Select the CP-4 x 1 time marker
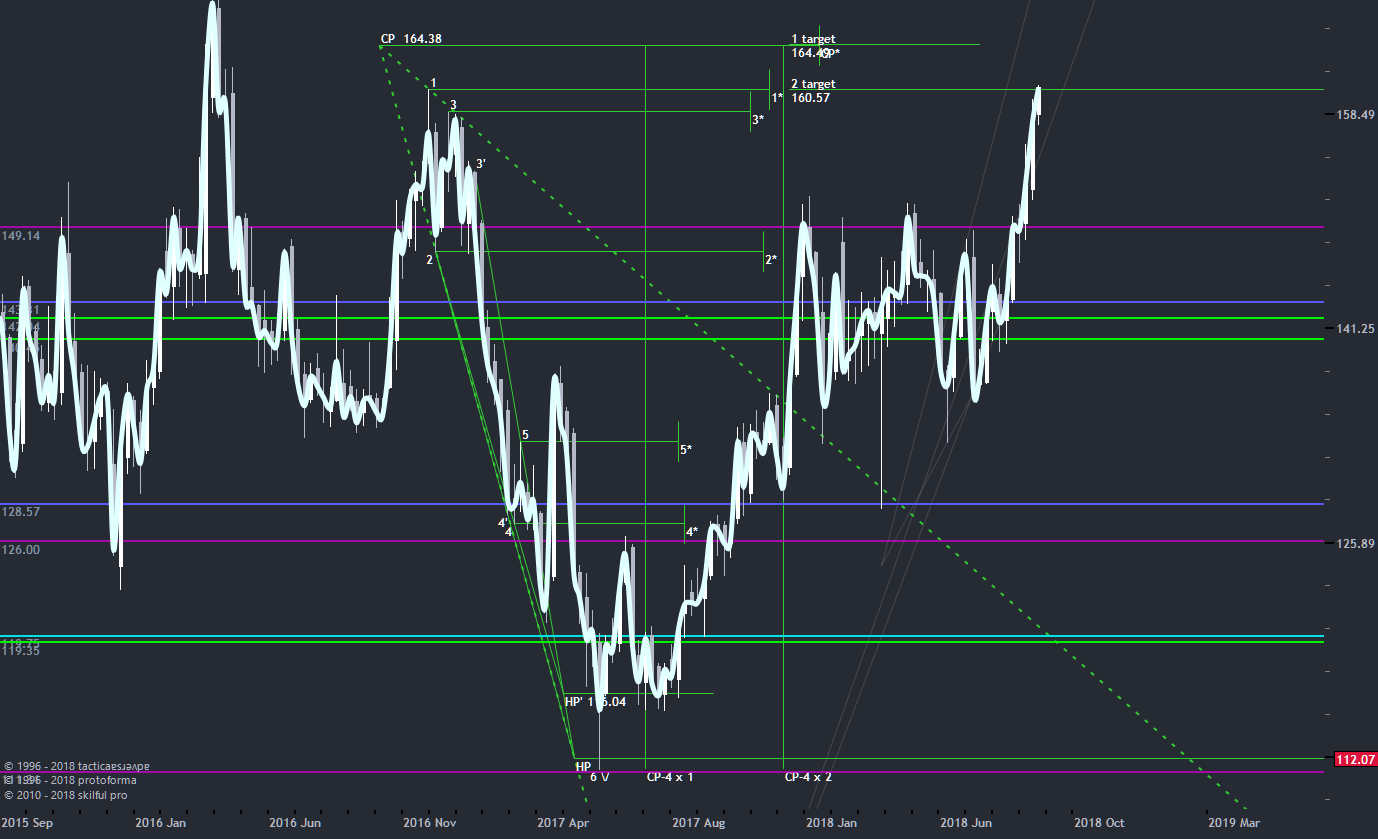The width and height of the screenshot is (1378, 839). pyautogui.click(x=670, y=777)
